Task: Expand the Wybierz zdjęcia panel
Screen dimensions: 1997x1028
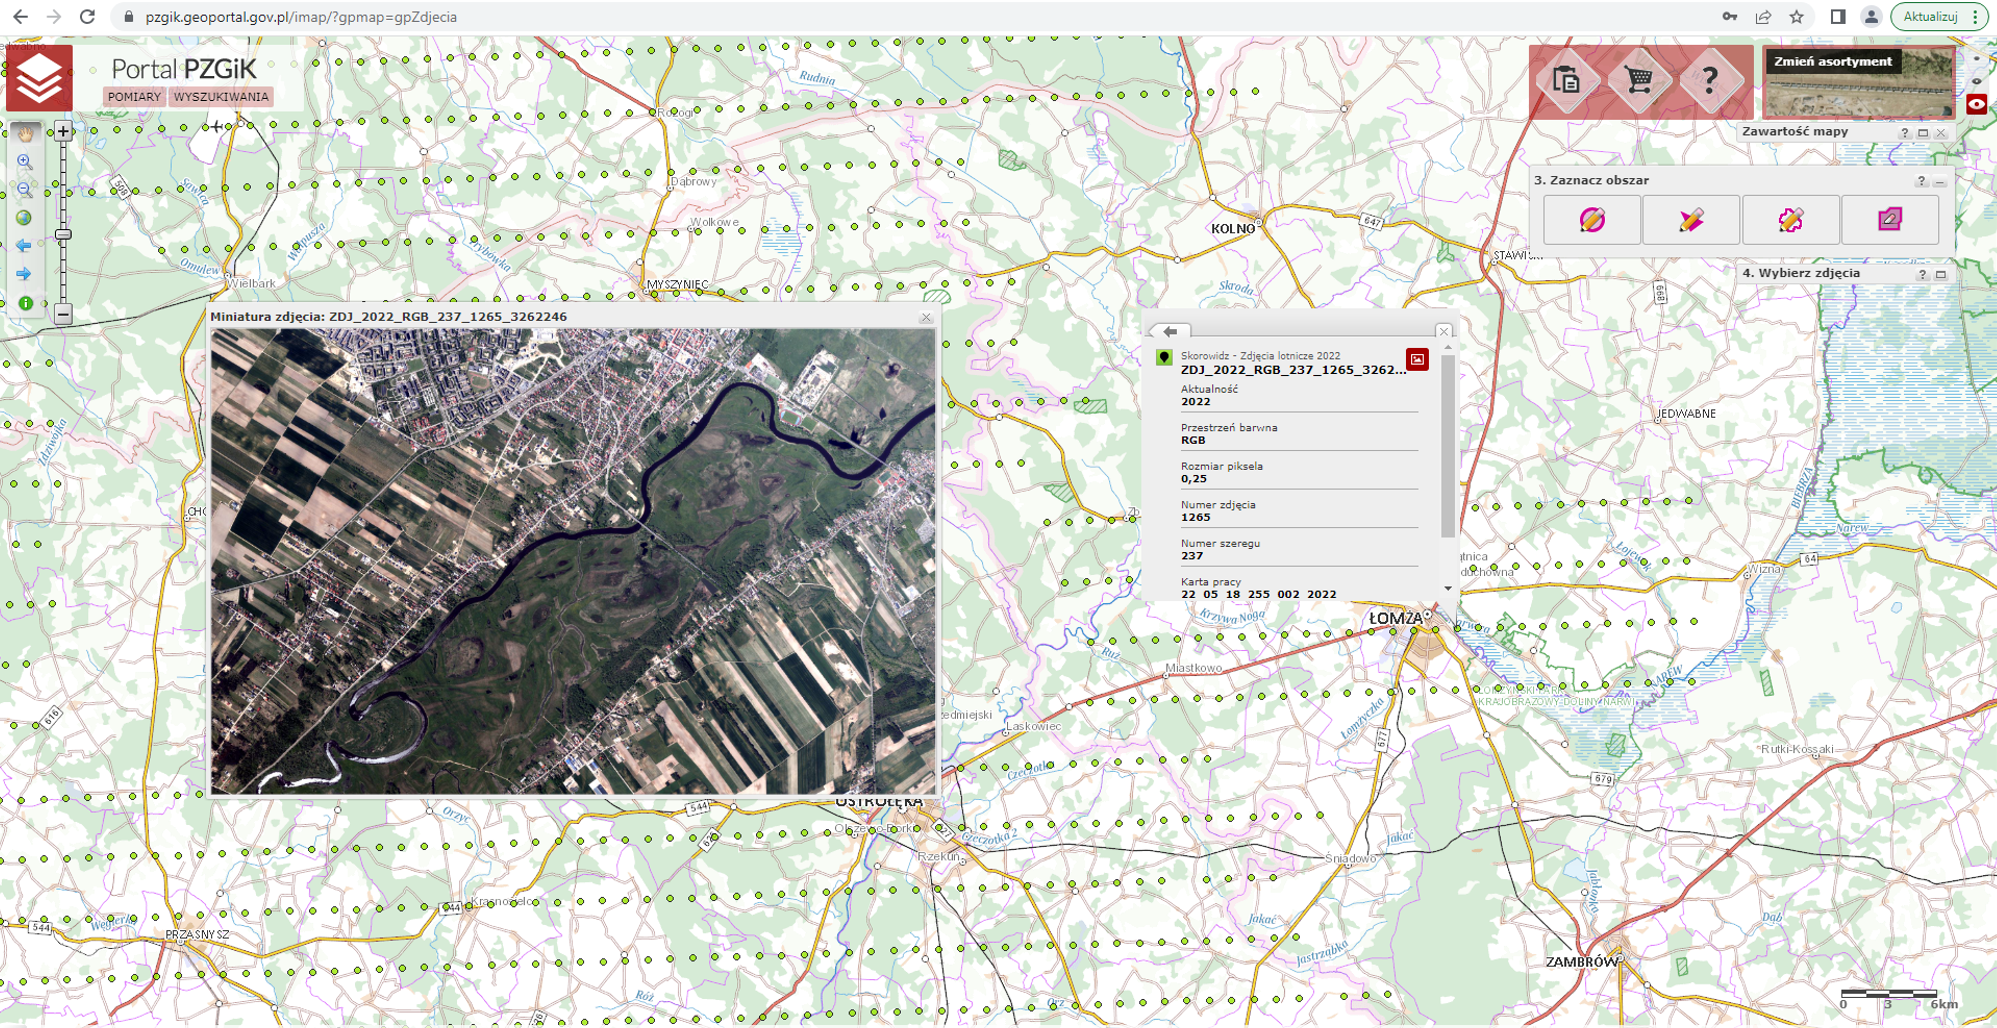Action: (x=1941, y=274)
